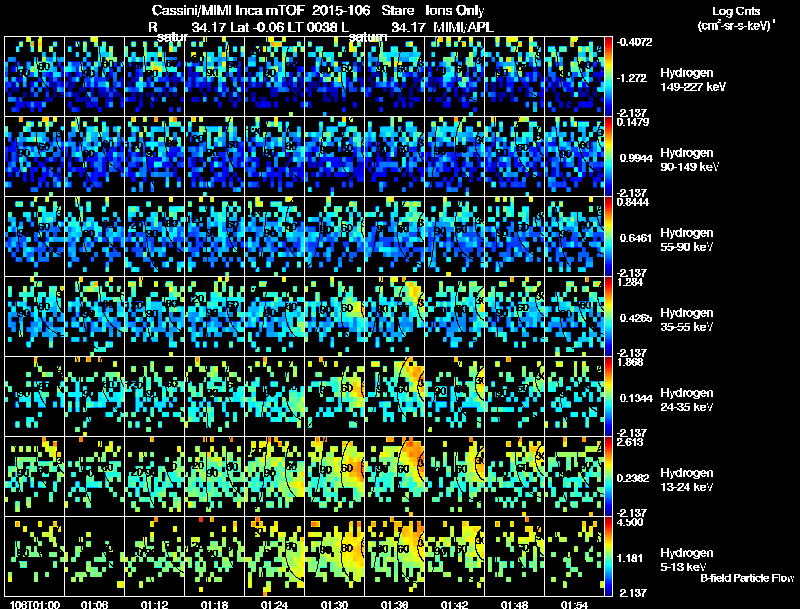Click the 01:36 time axis label
The image size is (800, 609).
pos(394,605)
